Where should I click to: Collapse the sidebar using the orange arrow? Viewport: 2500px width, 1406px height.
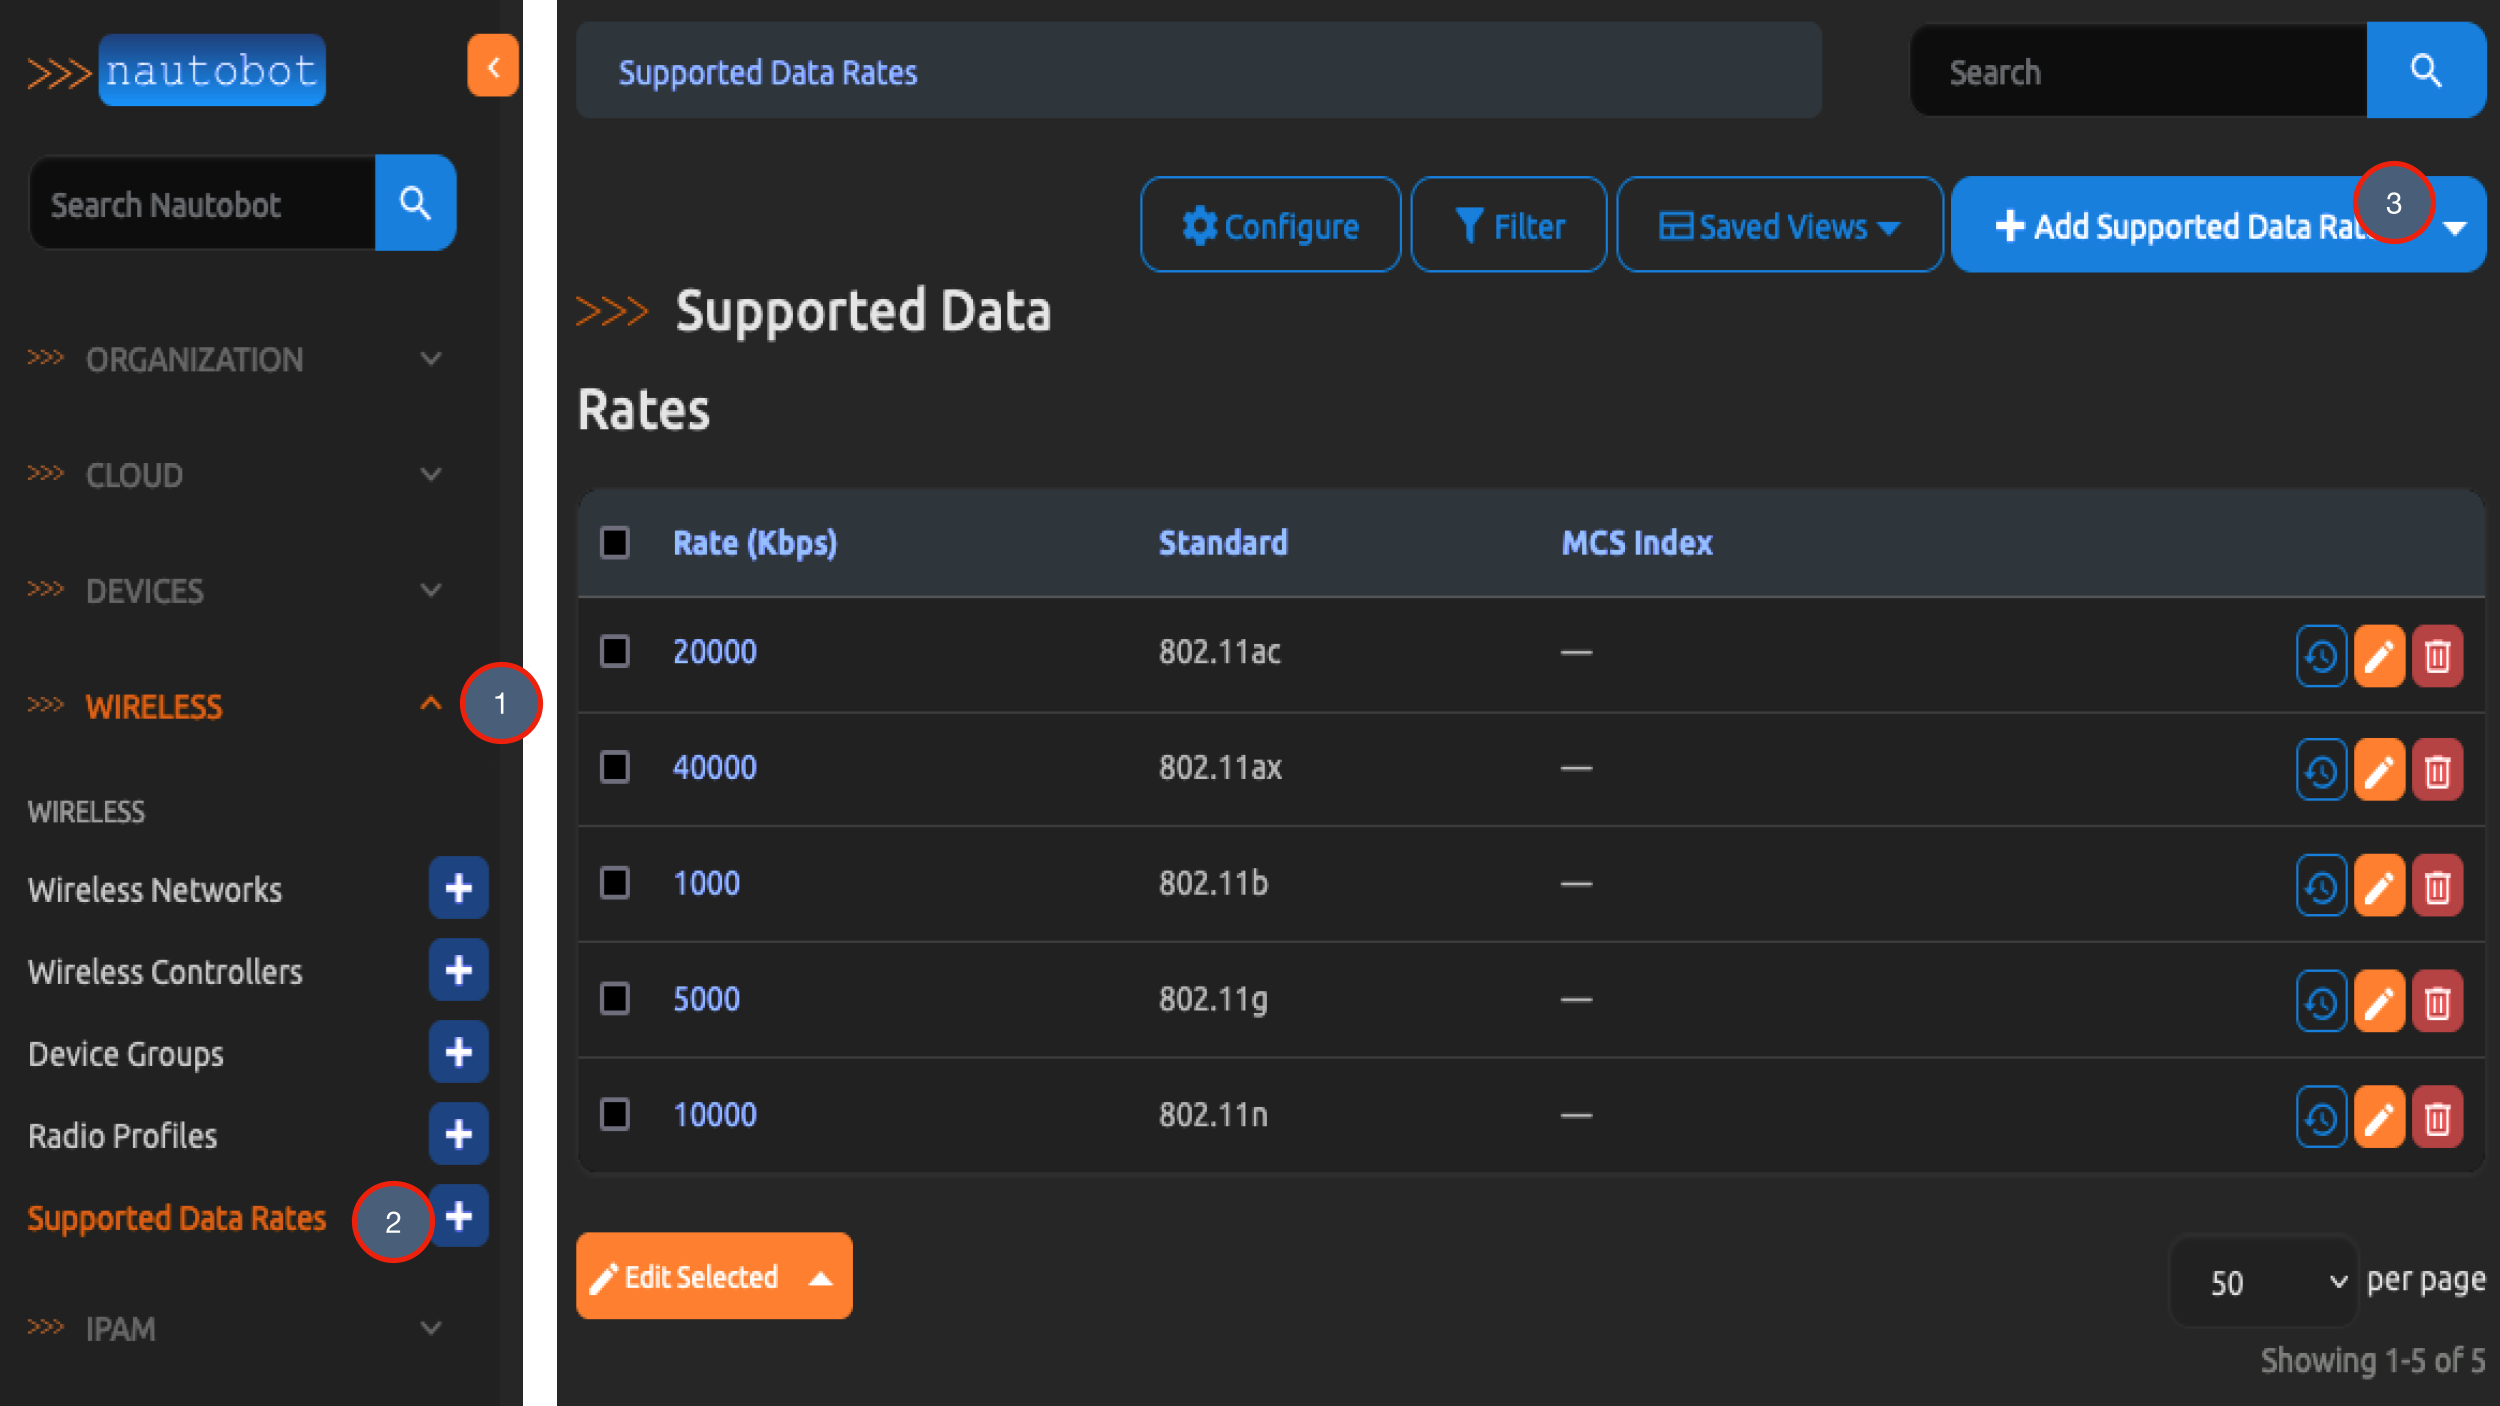coord(493,65)
